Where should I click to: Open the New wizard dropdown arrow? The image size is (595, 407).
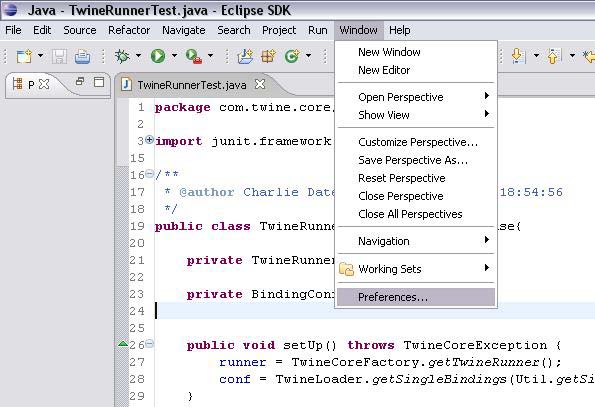pos(40,57)
